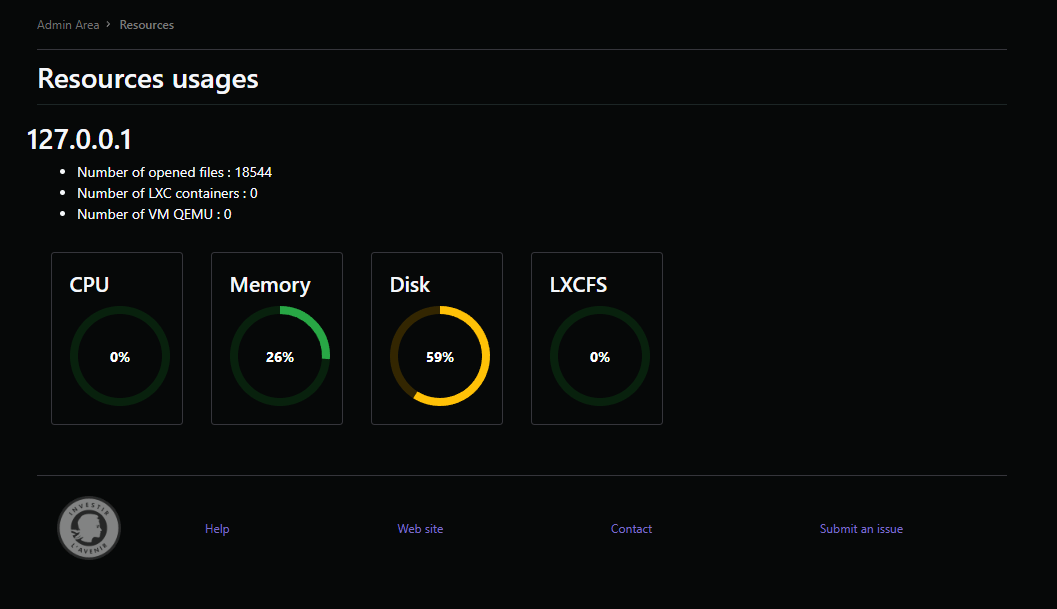Screen dimensions: 1057x609
Task: Click the Resources usages page heading
Action: click(x=148, y=79)
